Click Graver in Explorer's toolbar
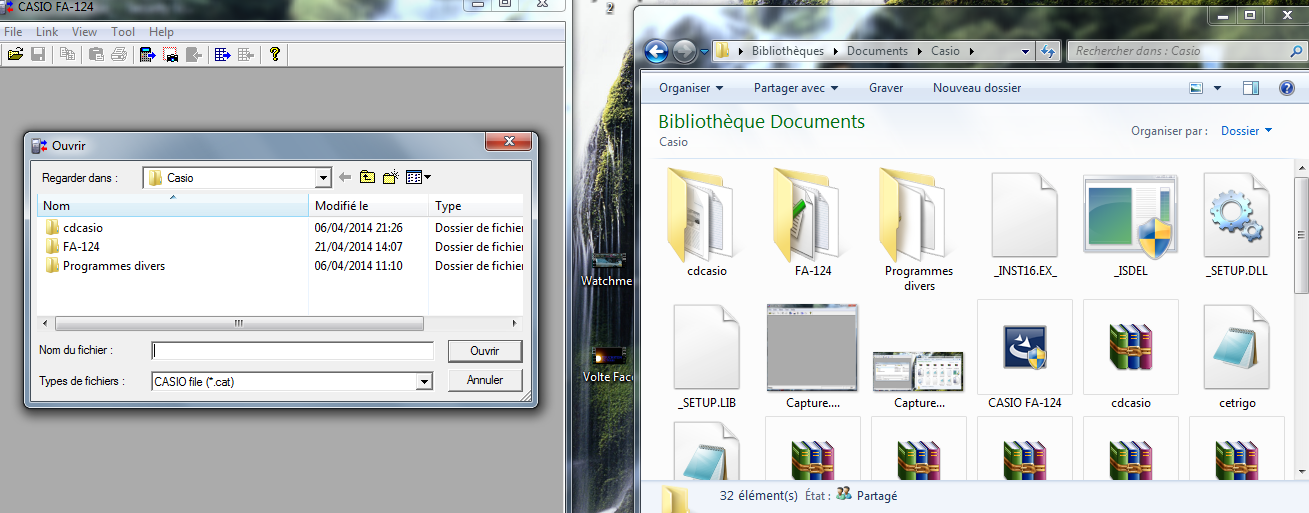 [x=886, y=88]
